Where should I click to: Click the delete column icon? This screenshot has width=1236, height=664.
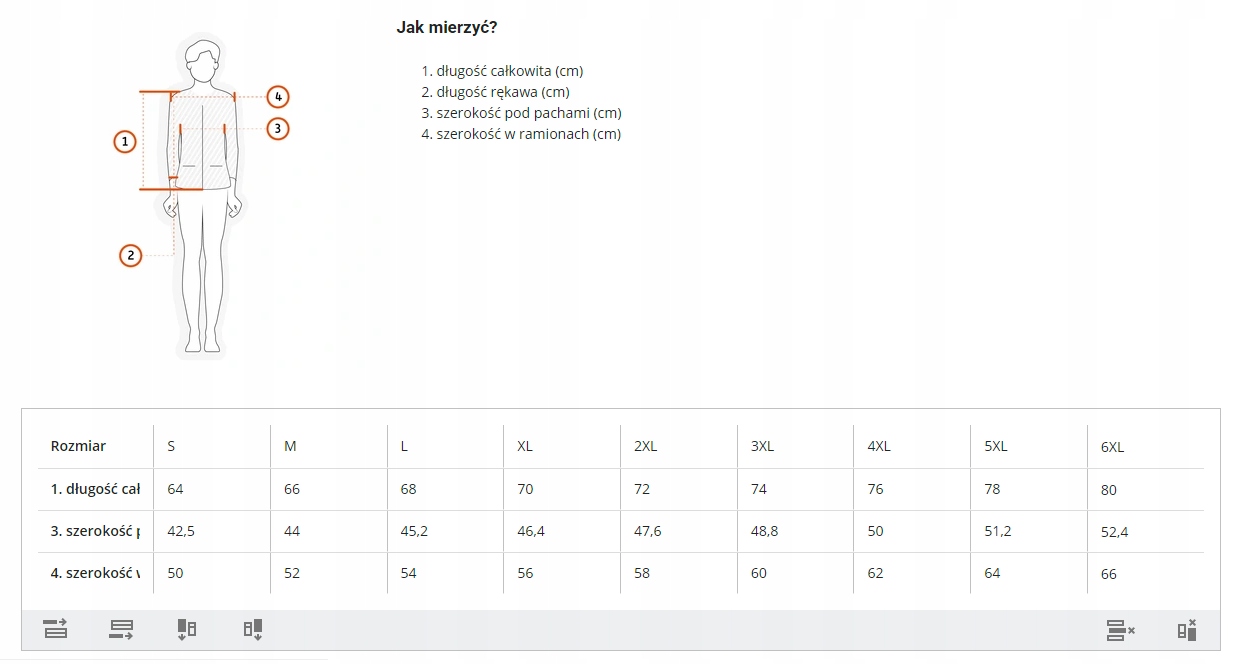[x=1187, y=630]
